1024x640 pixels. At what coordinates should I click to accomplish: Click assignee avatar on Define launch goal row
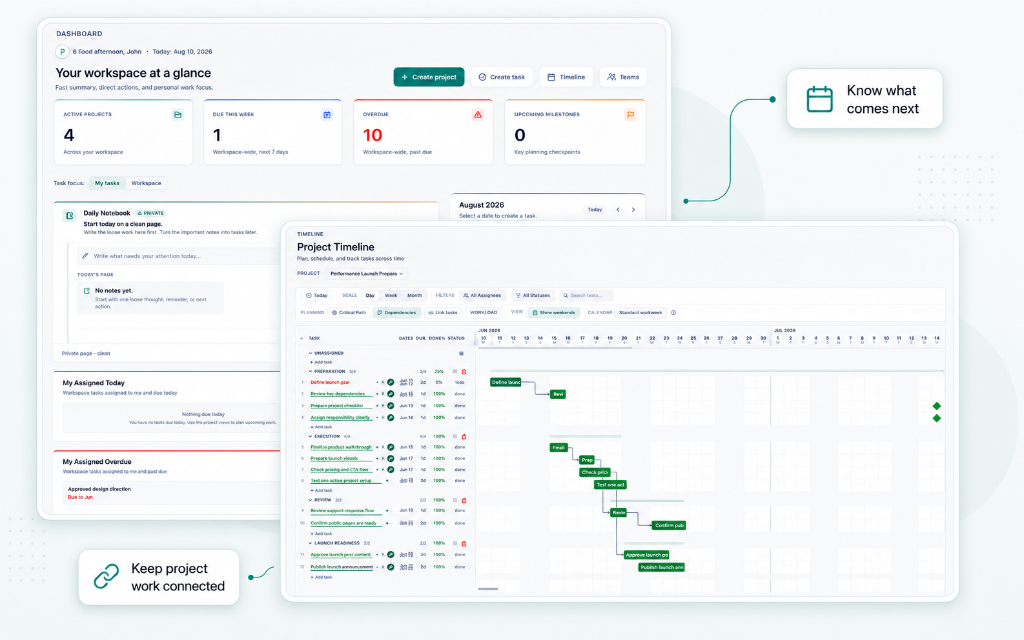pos(391,382)
